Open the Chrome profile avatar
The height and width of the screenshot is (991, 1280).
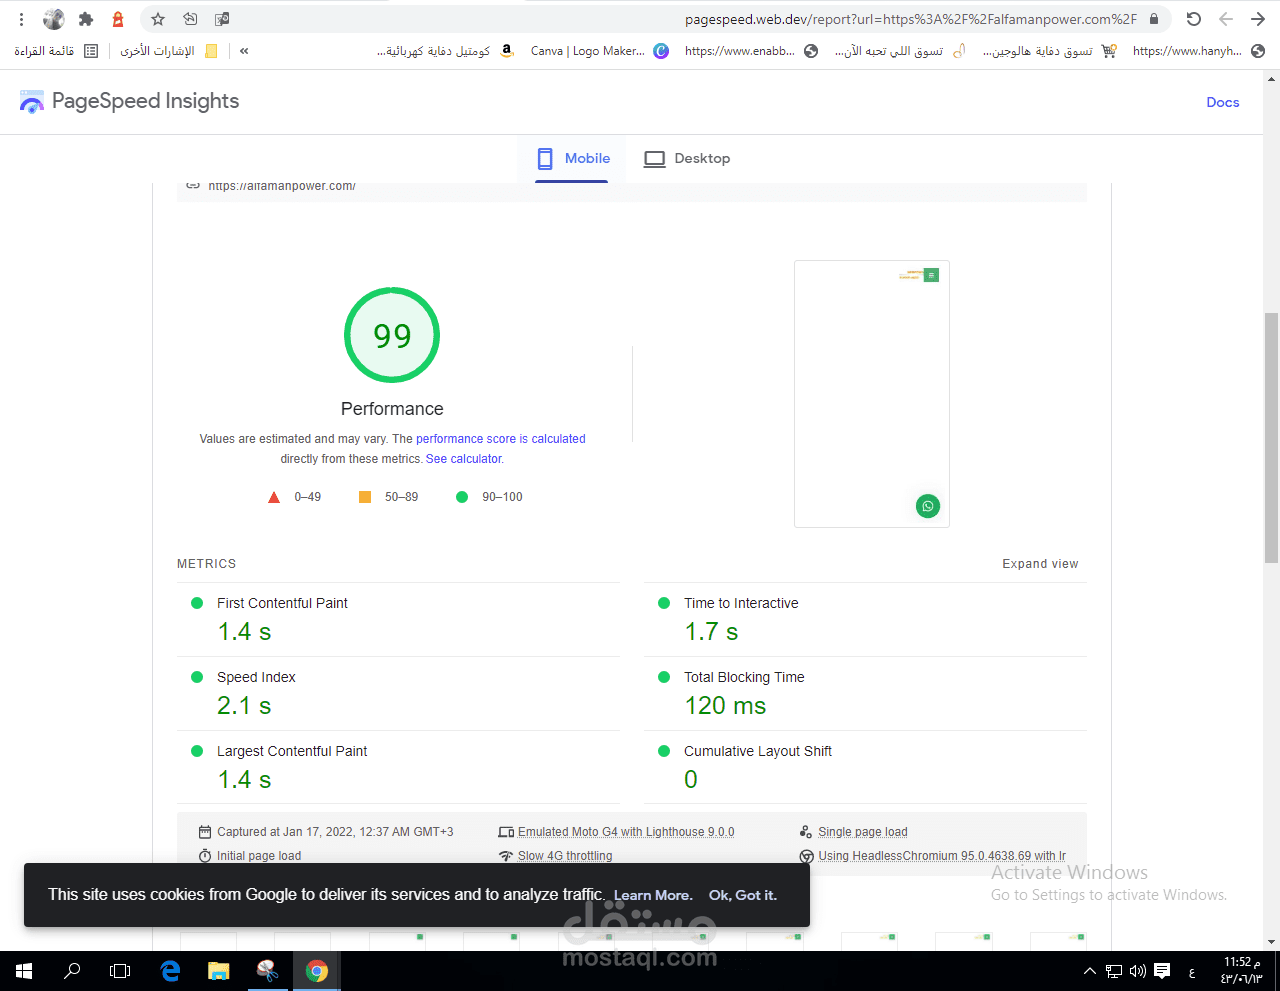(54, 19)
